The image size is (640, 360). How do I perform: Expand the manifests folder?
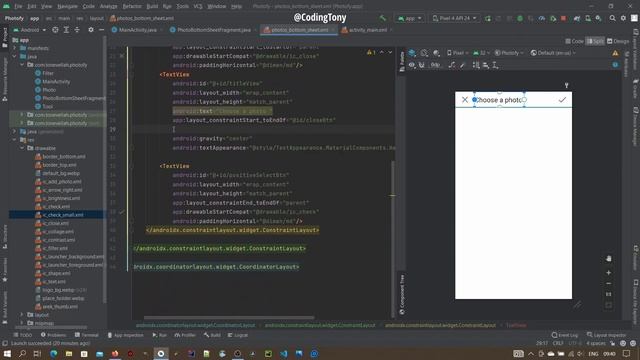[x=15, y=48]
